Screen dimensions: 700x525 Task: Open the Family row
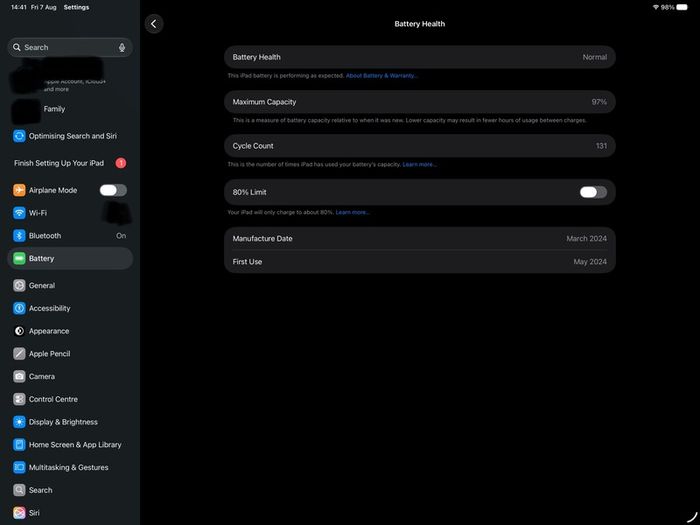tap(70, 109)
